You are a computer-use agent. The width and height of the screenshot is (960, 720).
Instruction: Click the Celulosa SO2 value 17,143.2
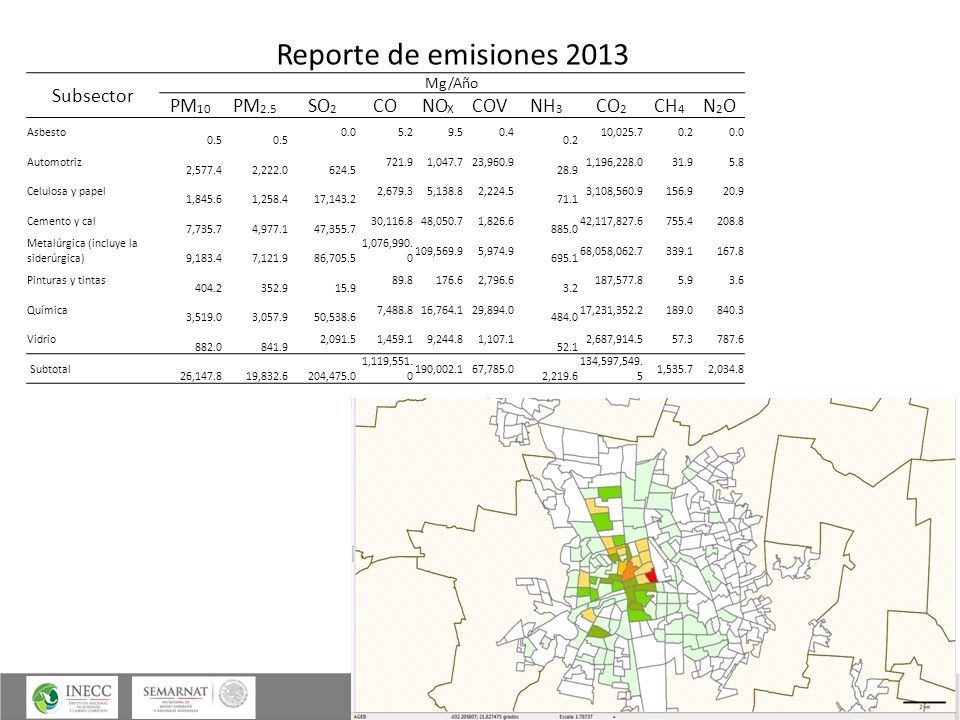coord(334,199)
